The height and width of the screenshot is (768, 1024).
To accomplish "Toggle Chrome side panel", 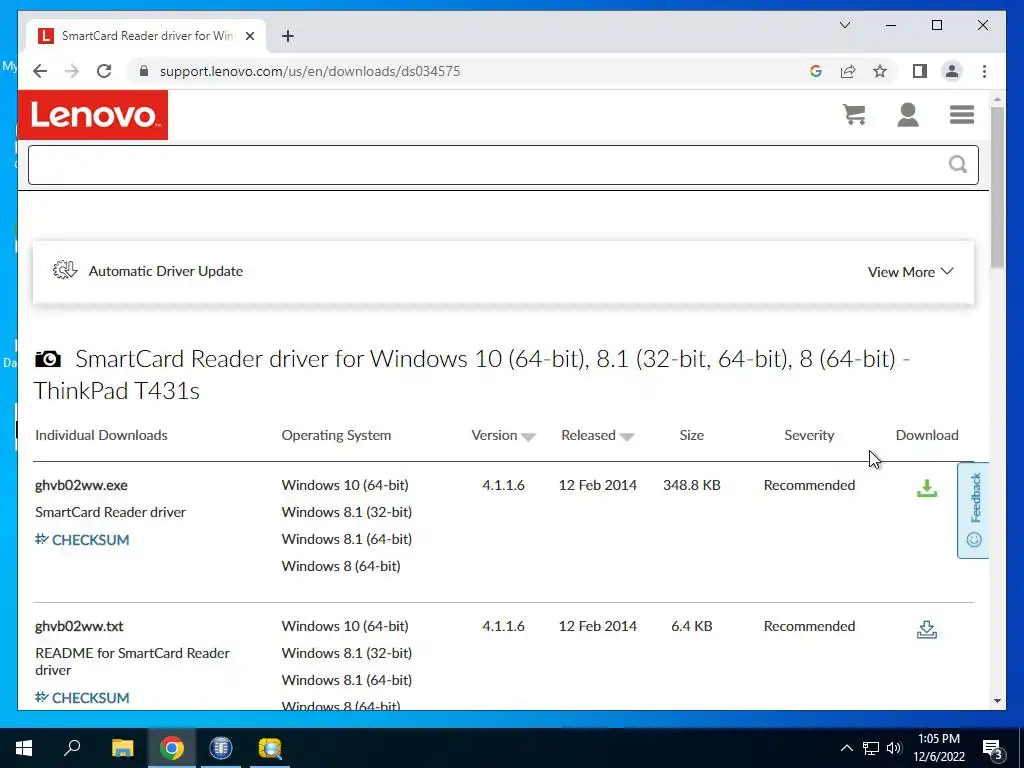I will tap(920, 71).
